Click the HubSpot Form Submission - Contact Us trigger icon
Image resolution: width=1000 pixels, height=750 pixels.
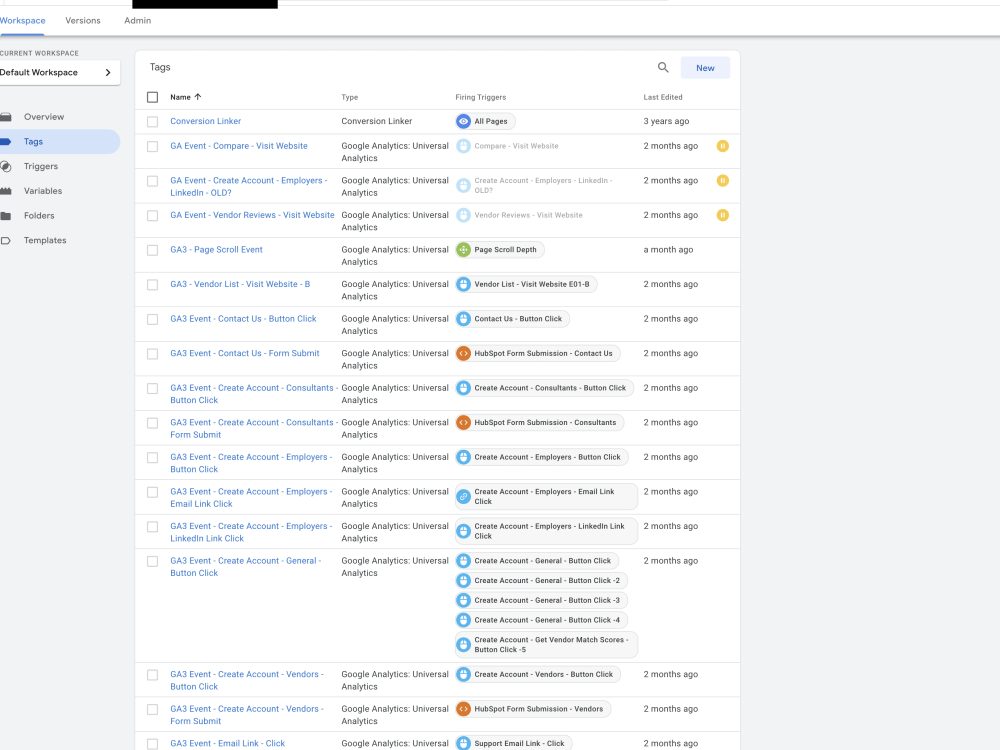(463, 353)
